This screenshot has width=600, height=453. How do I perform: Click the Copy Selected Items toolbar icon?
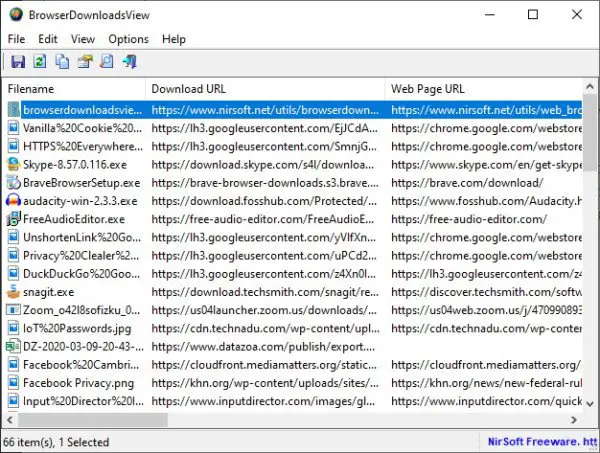pyautogui.click(x=62, y=62)
